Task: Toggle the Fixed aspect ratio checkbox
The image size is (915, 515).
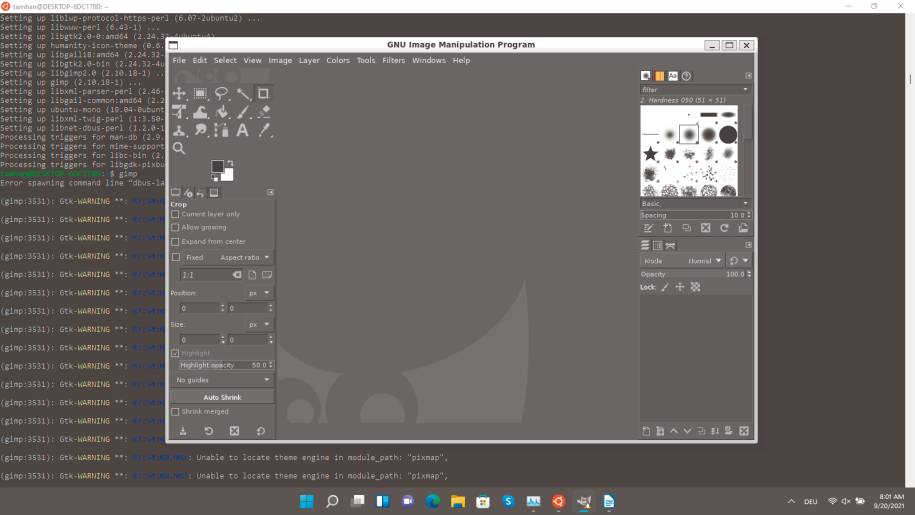Action: click(x=176, y=257)
